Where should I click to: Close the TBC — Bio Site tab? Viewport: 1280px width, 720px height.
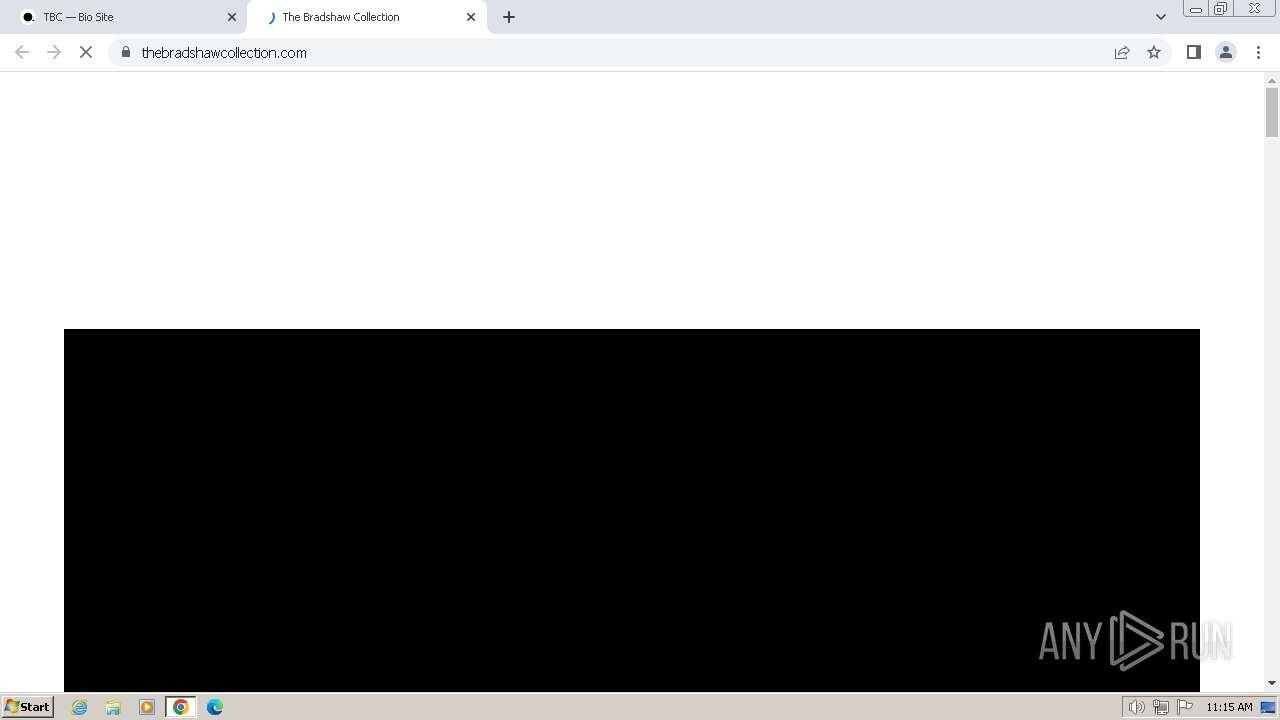click(x=232, y=17)
